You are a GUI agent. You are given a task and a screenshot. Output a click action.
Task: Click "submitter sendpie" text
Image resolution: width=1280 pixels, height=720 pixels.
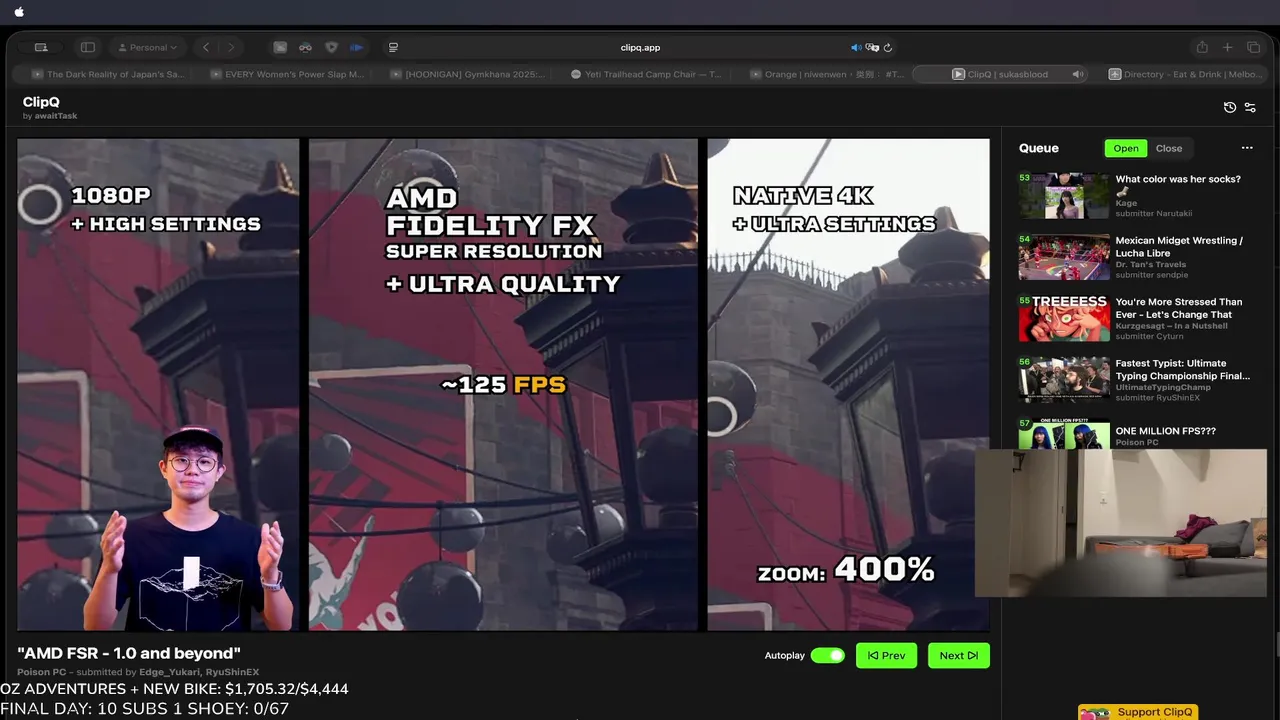(1151, 275)
